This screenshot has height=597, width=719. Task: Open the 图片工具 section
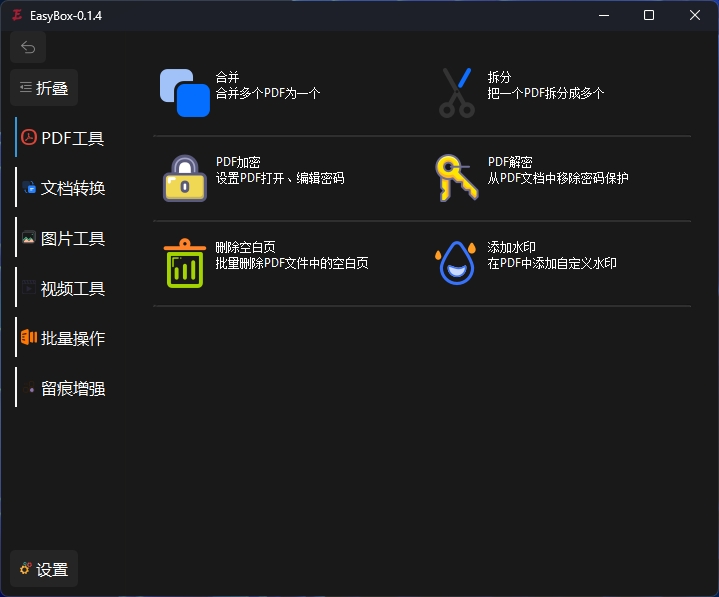(73, 238)
